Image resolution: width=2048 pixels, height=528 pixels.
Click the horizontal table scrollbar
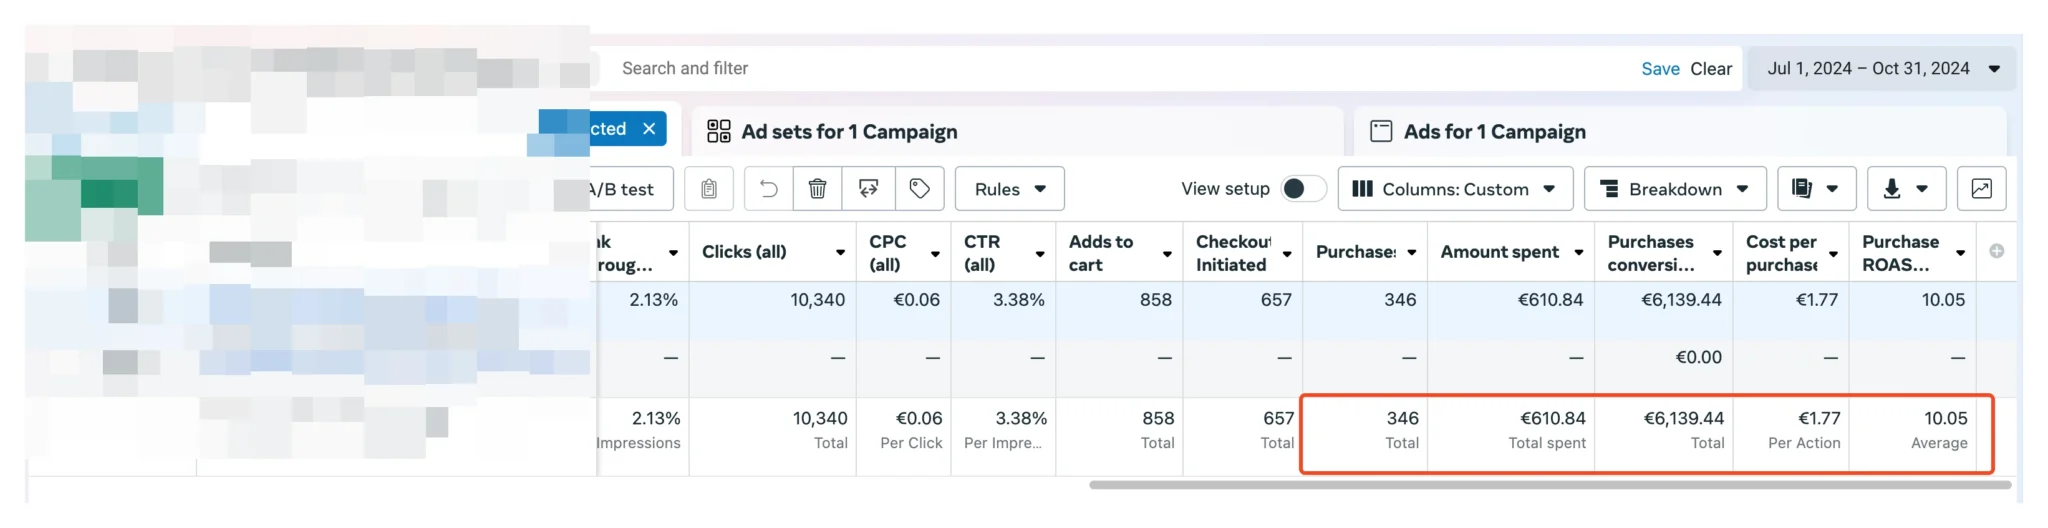(1549, 485)
